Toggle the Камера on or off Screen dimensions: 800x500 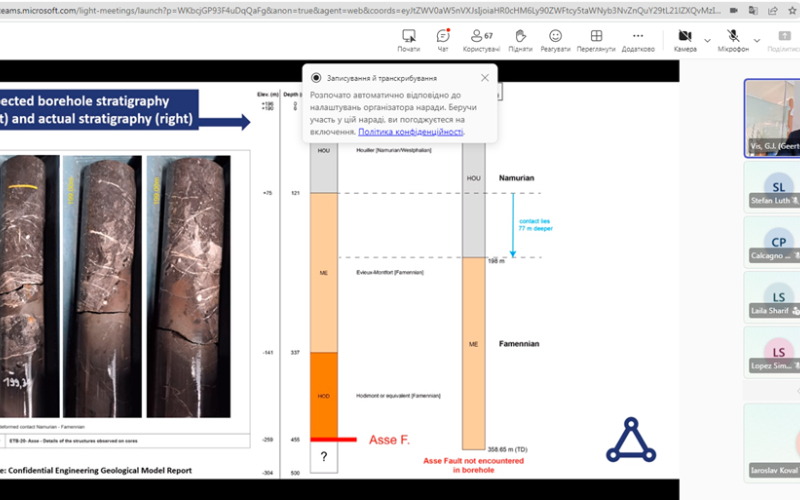[x=685, y=40]
